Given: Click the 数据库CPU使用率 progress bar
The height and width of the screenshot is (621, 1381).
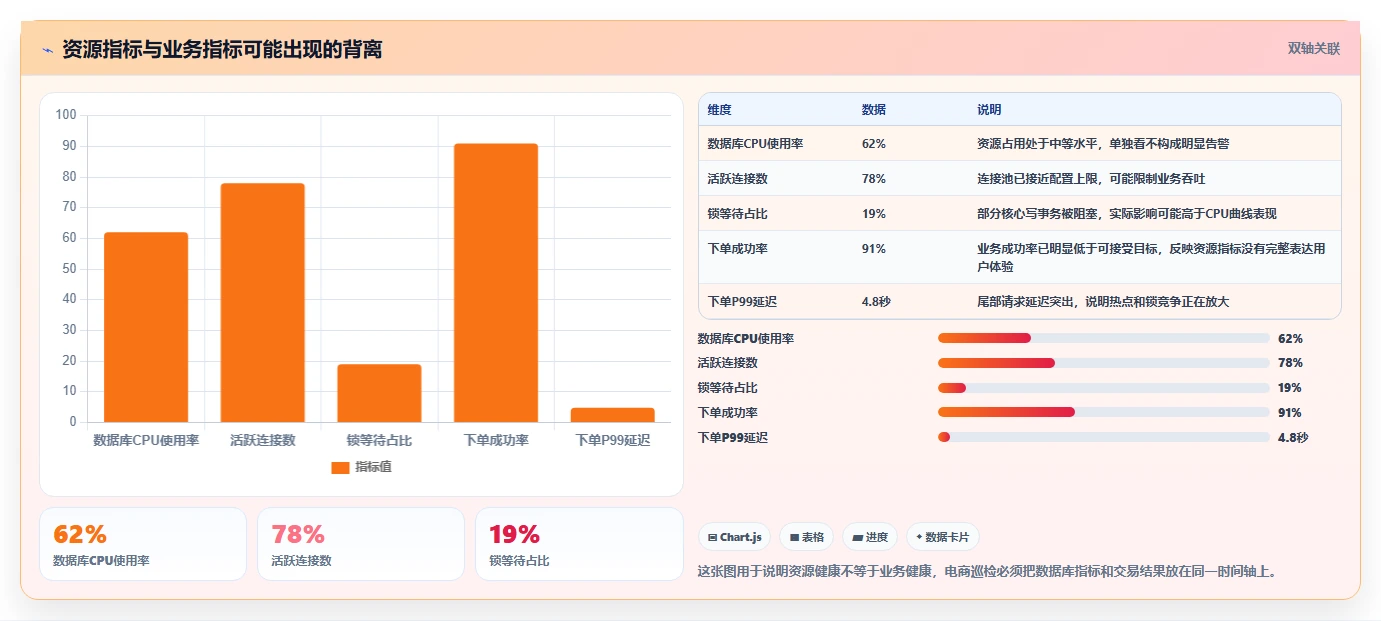Looking at the screenshot, I should tap(1103, 338).
